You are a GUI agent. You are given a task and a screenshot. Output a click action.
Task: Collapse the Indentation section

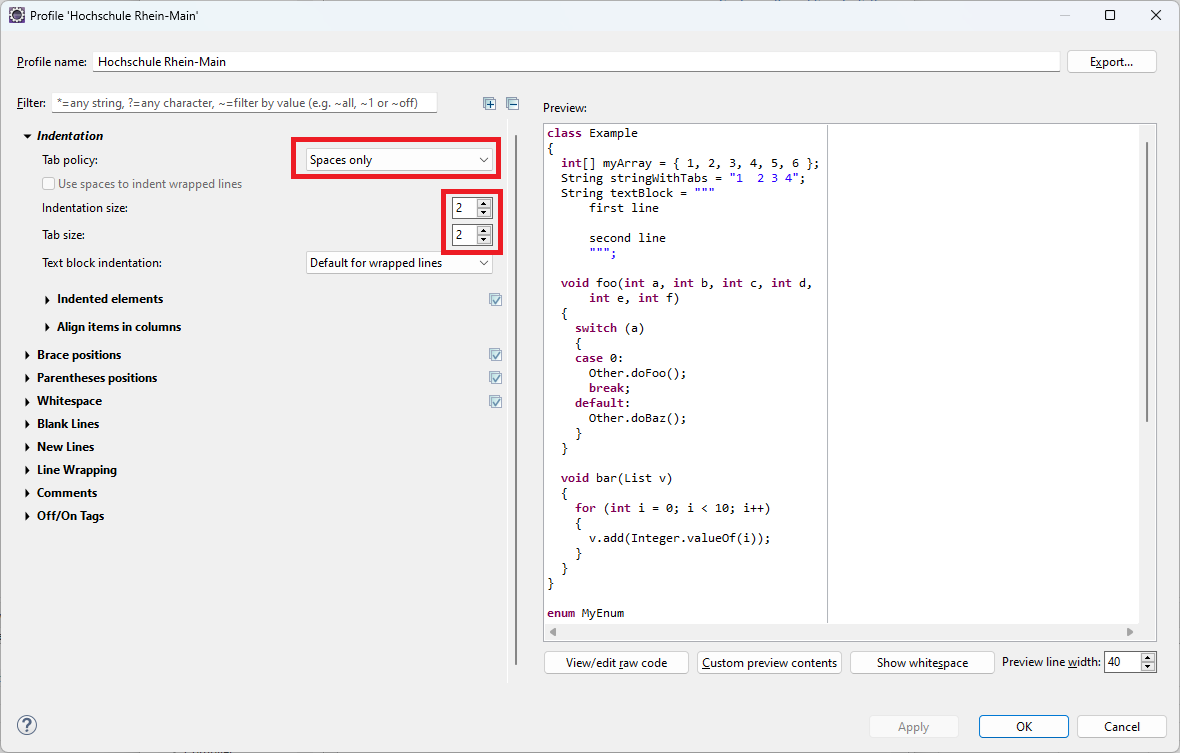pos(27,136)
